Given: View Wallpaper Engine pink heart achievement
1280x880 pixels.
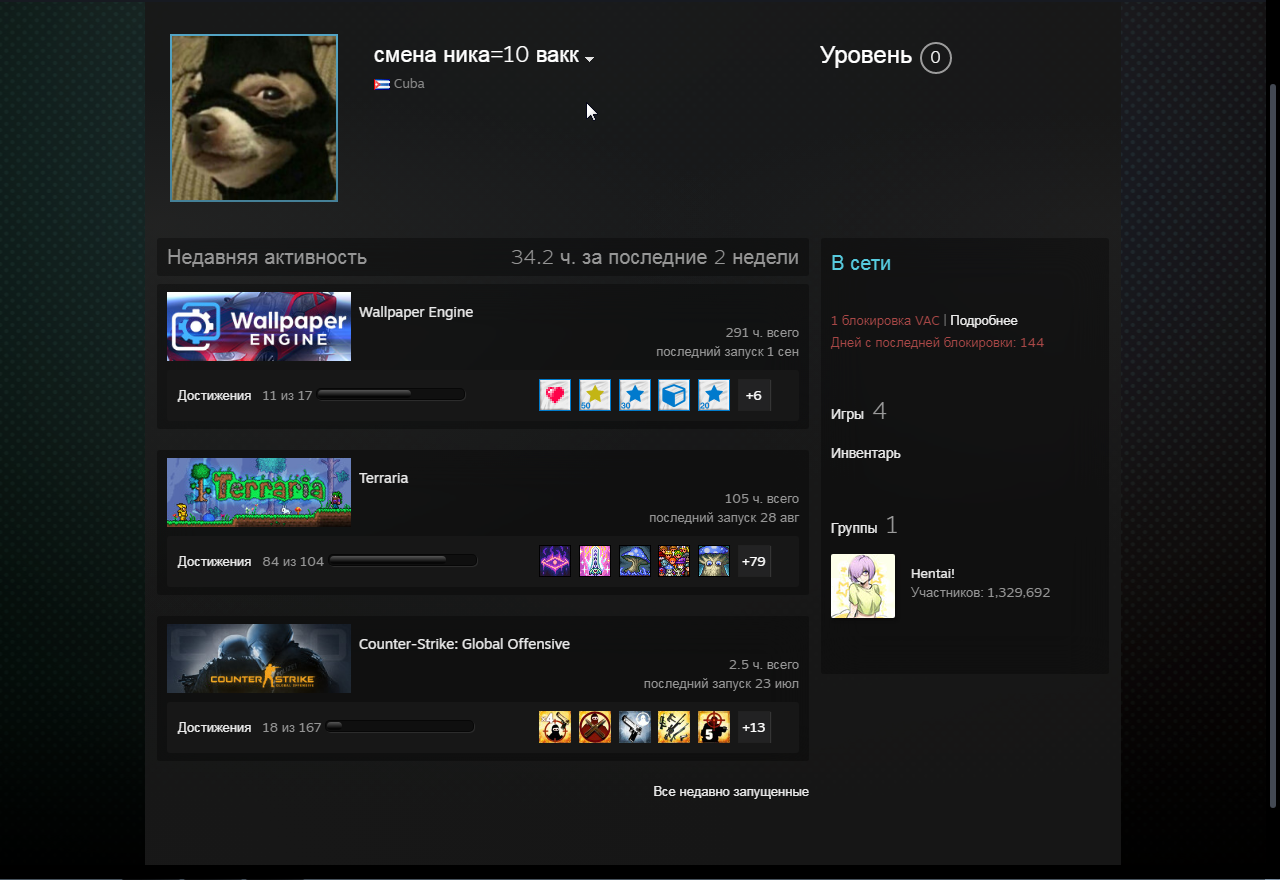Looking at the screenshot, I should tap(555, 395).
